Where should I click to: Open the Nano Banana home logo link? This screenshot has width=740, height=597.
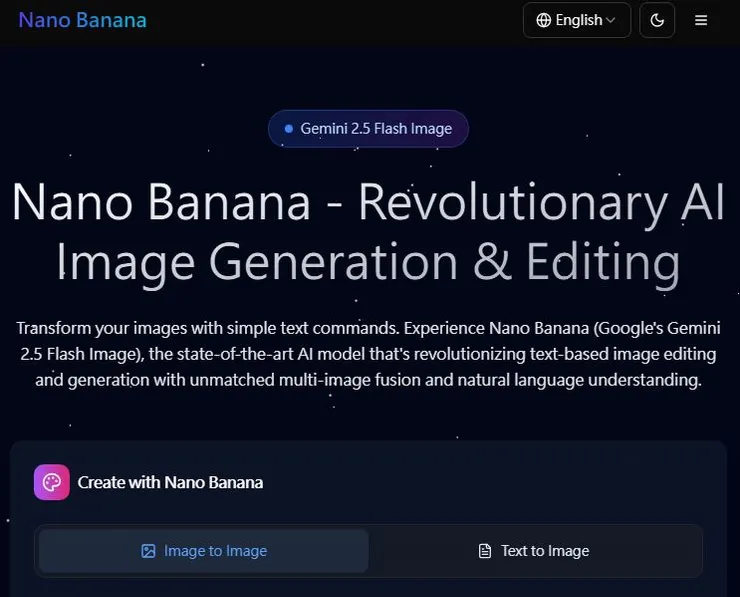pos(83,20)
